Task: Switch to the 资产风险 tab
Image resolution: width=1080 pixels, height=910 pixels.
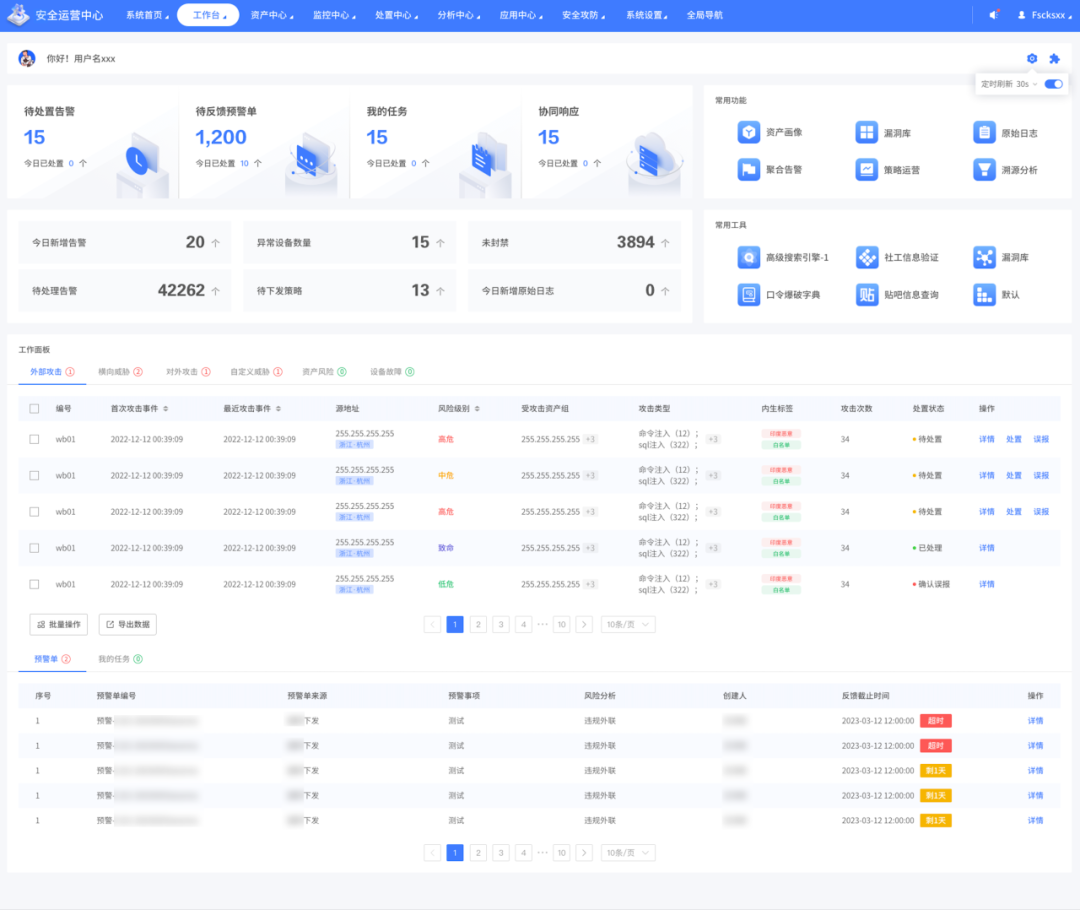Action: (x=324, y=372)
